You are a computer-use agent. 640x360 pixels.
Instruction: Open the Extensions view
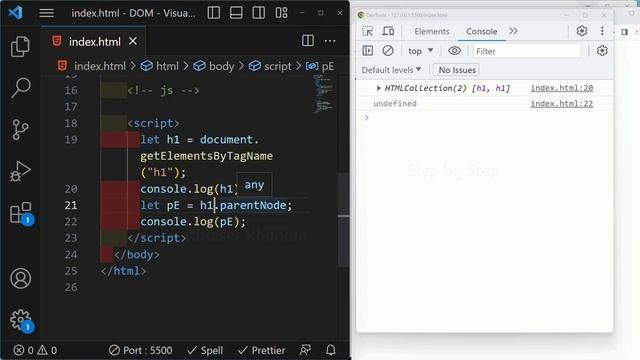pos(21,213)
